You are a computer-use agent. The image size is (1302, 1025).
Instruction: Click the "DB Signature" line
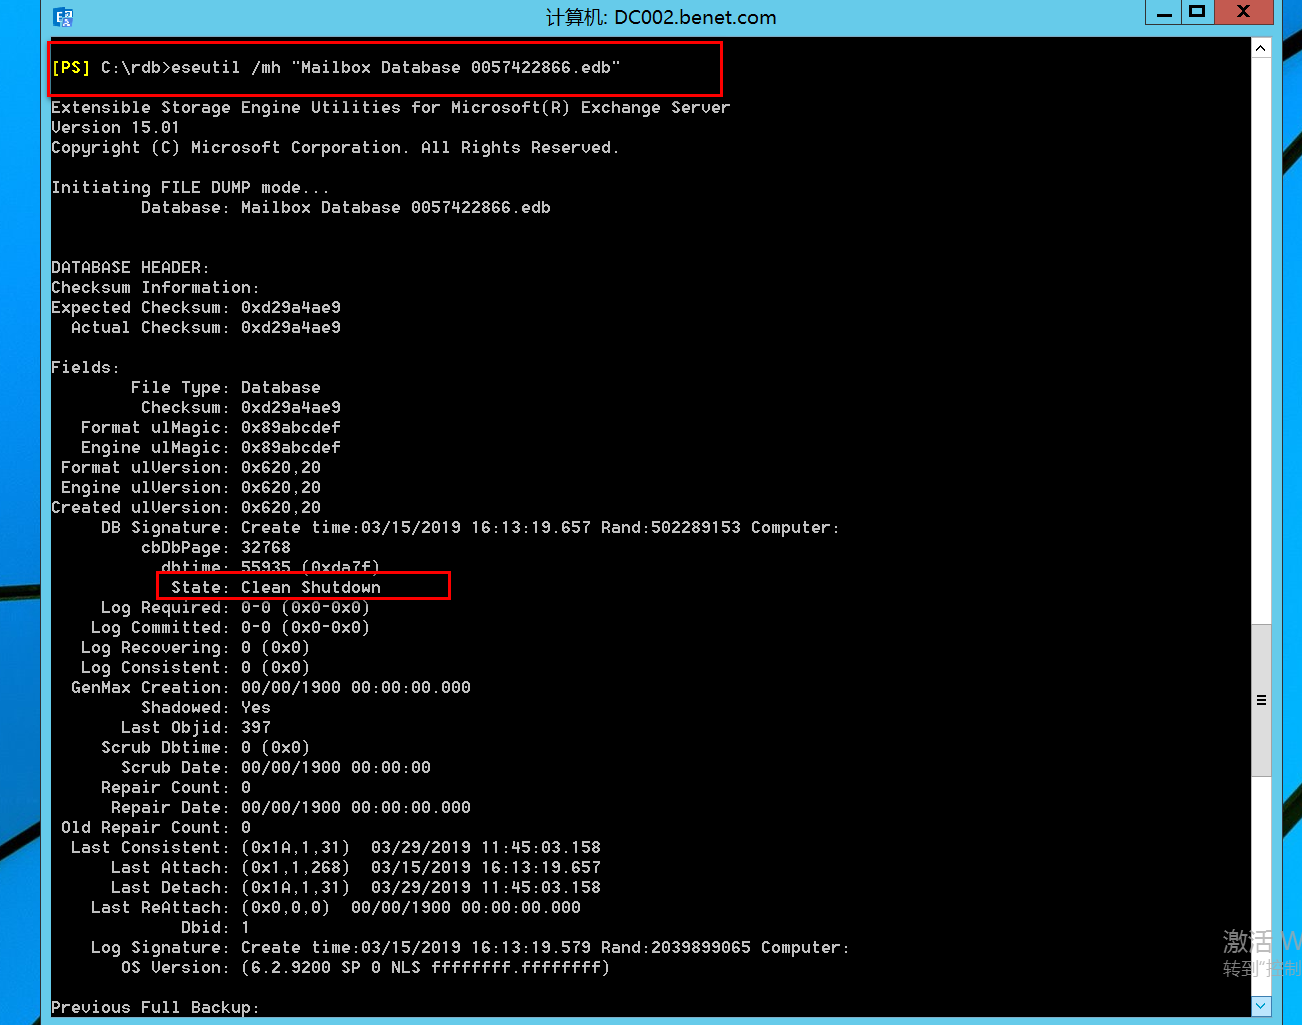click(x=470, y=527)
